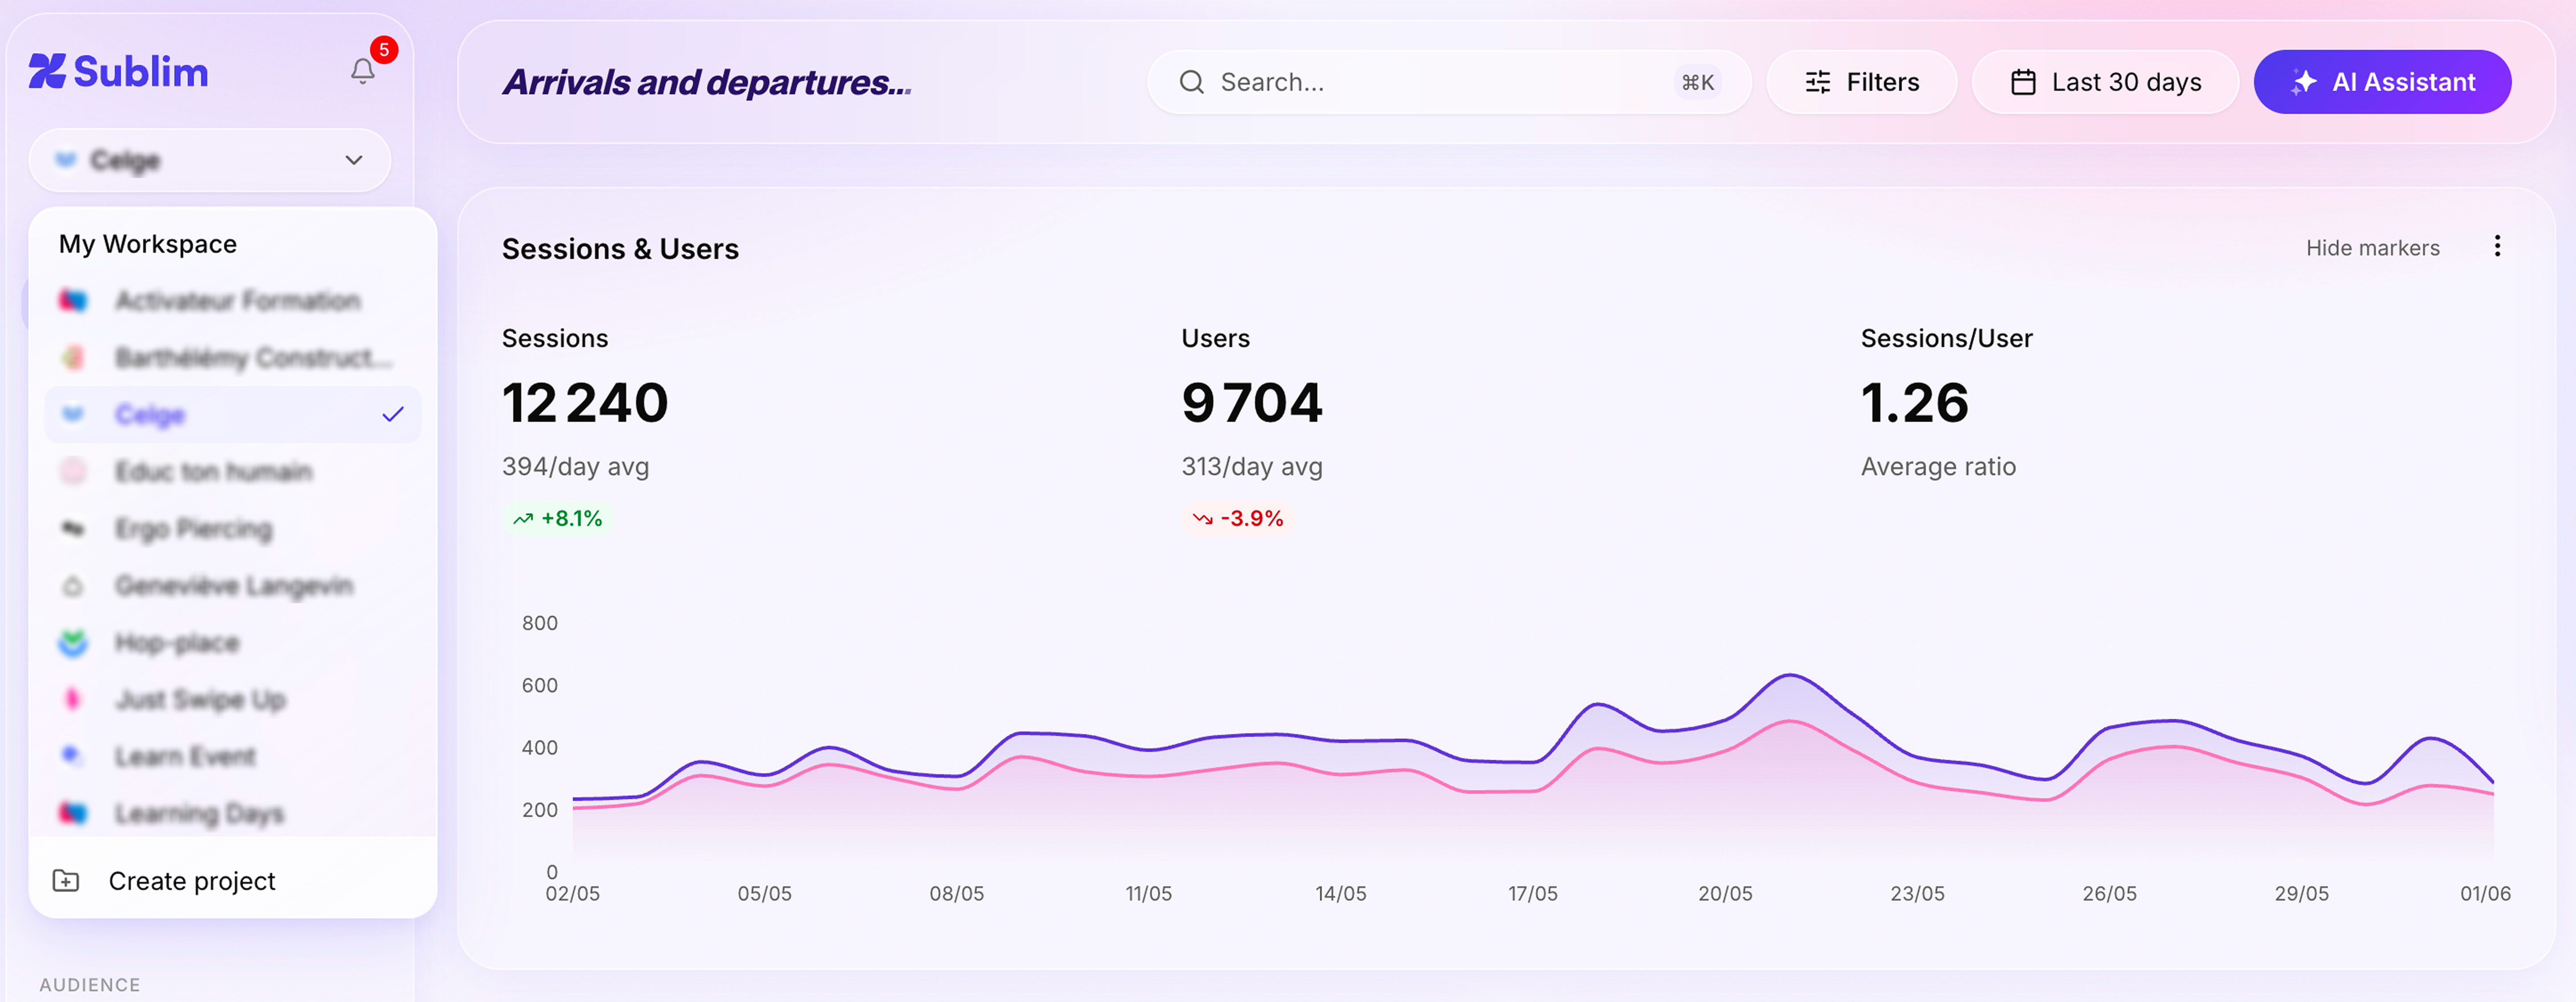Select the Ergo Piercing project
Screen dimensions: 2576x1002
[x=232, y=528]
